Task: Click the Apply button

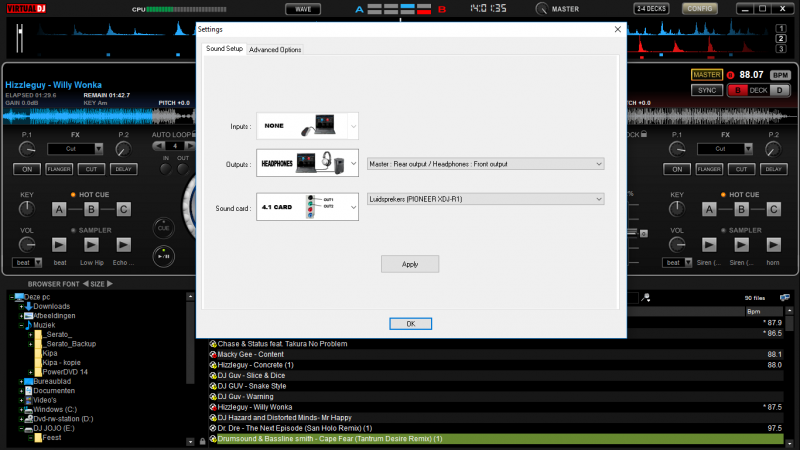Action: coord(410,264)
